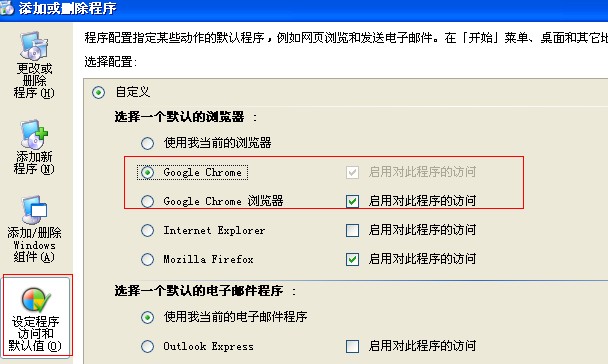This screenshot has height=364, width=608.
Task: Choose Outlook Express as email program
Action: 147,346
